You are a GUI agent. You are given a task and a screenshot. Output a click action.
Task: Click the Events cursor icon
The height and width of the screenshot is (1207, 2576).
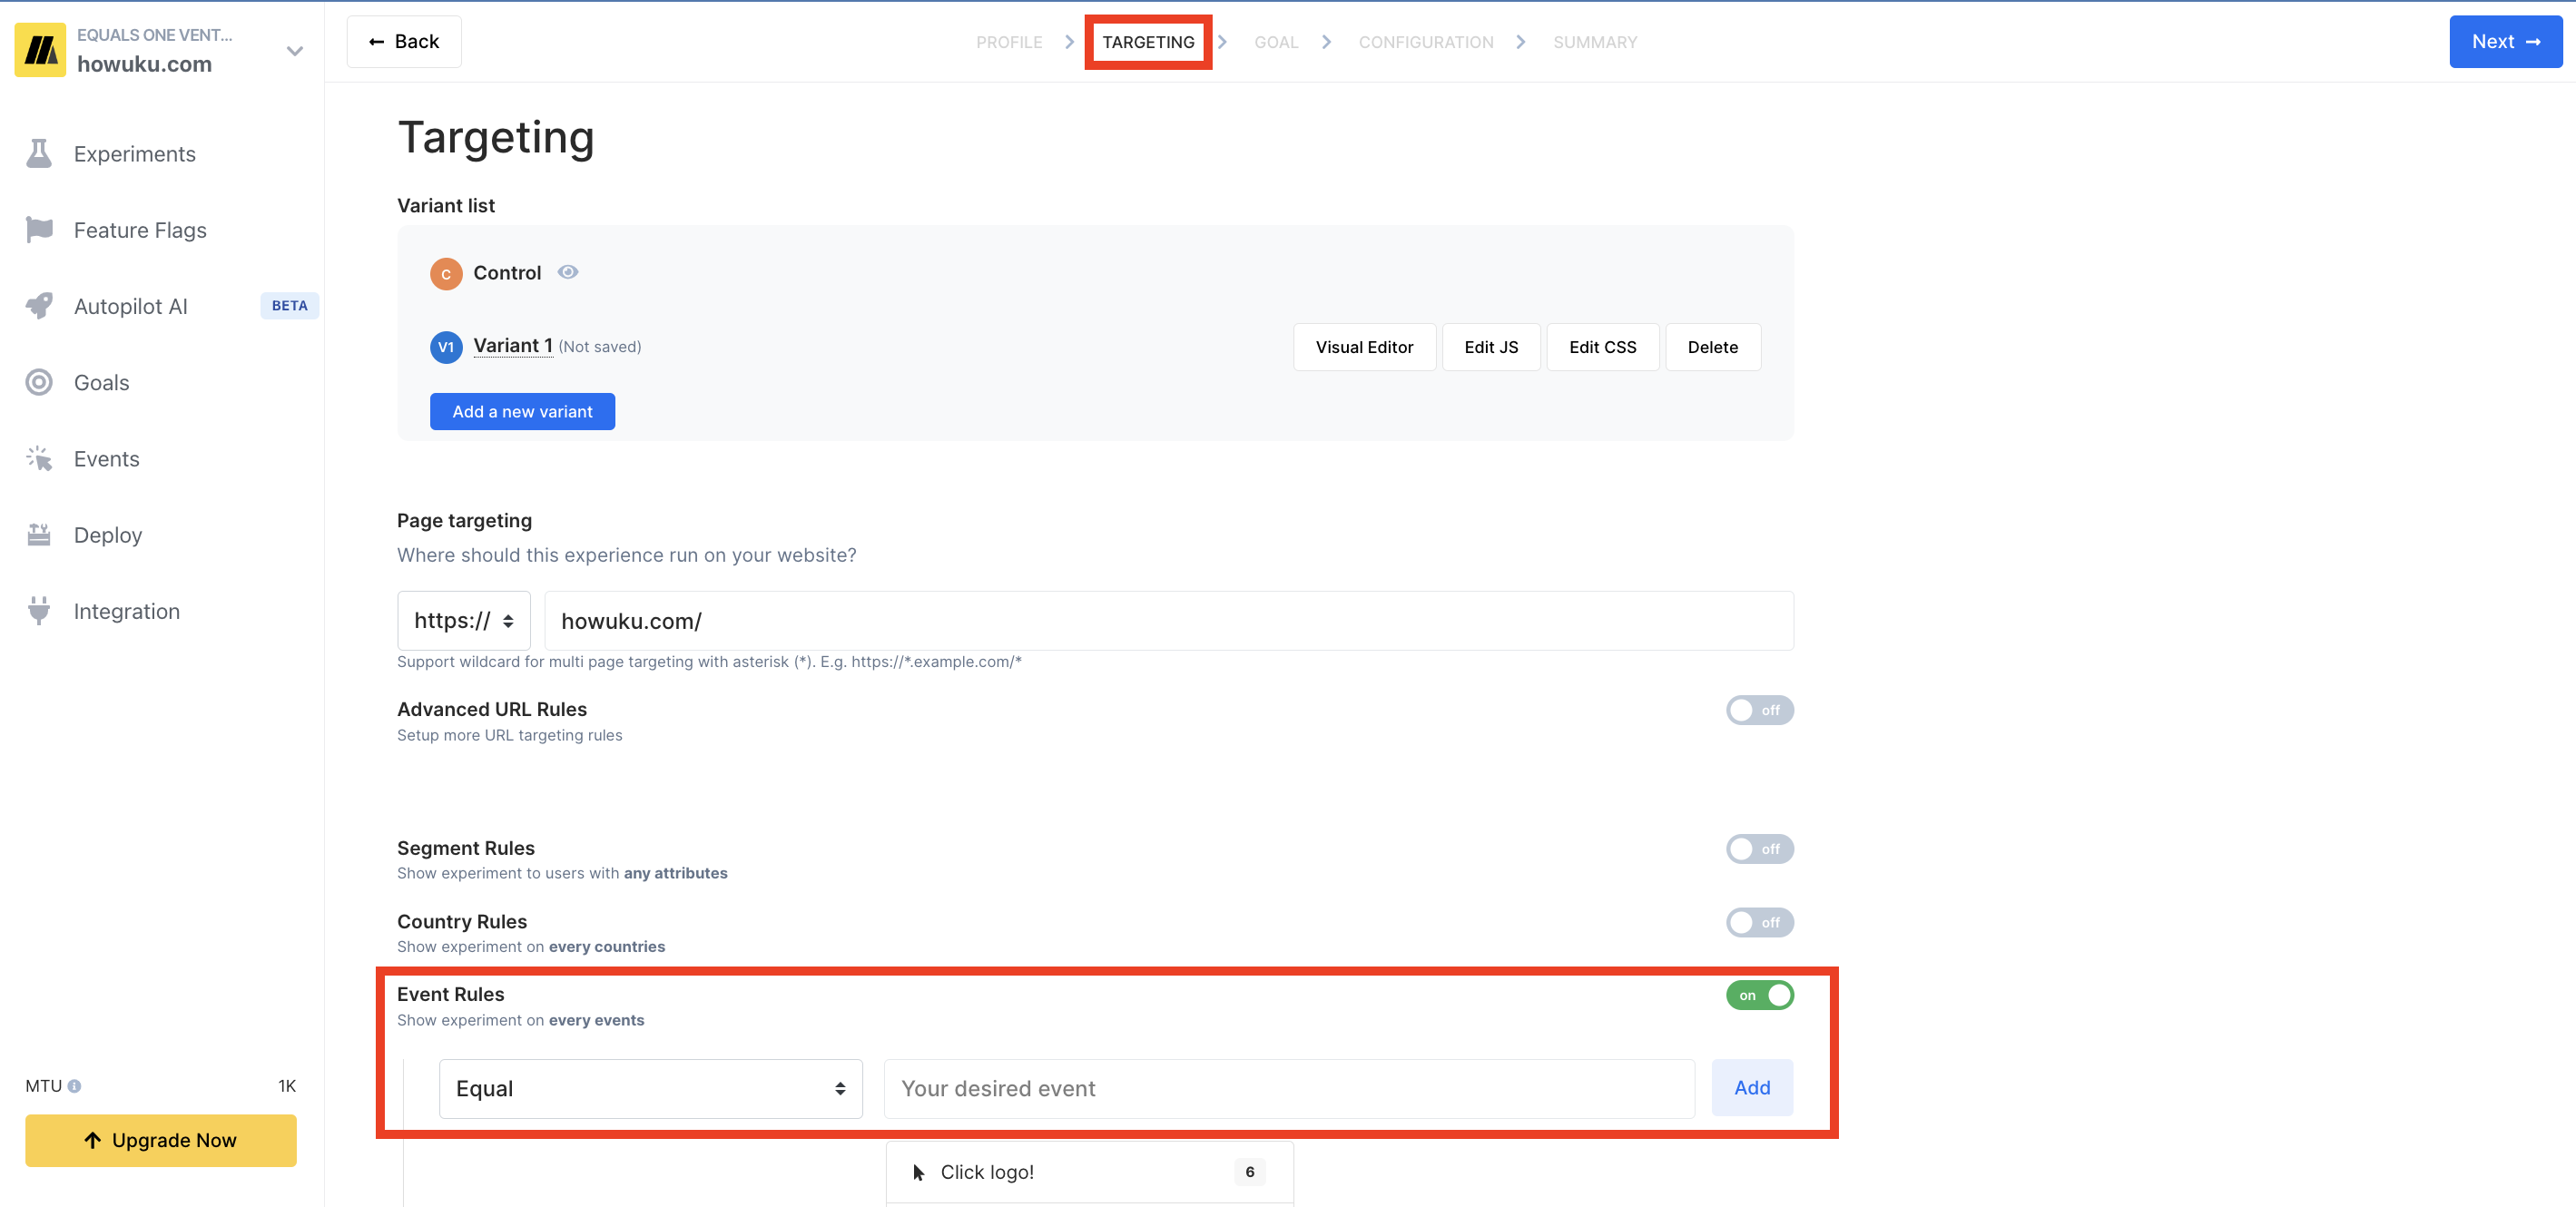click(x=39, y=459)
